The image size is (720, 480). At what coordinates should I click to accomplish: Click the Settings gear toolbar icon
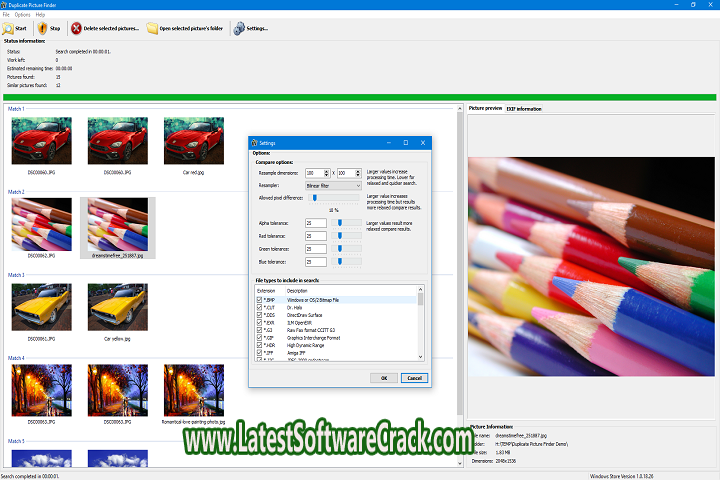(x=239, y=28)
